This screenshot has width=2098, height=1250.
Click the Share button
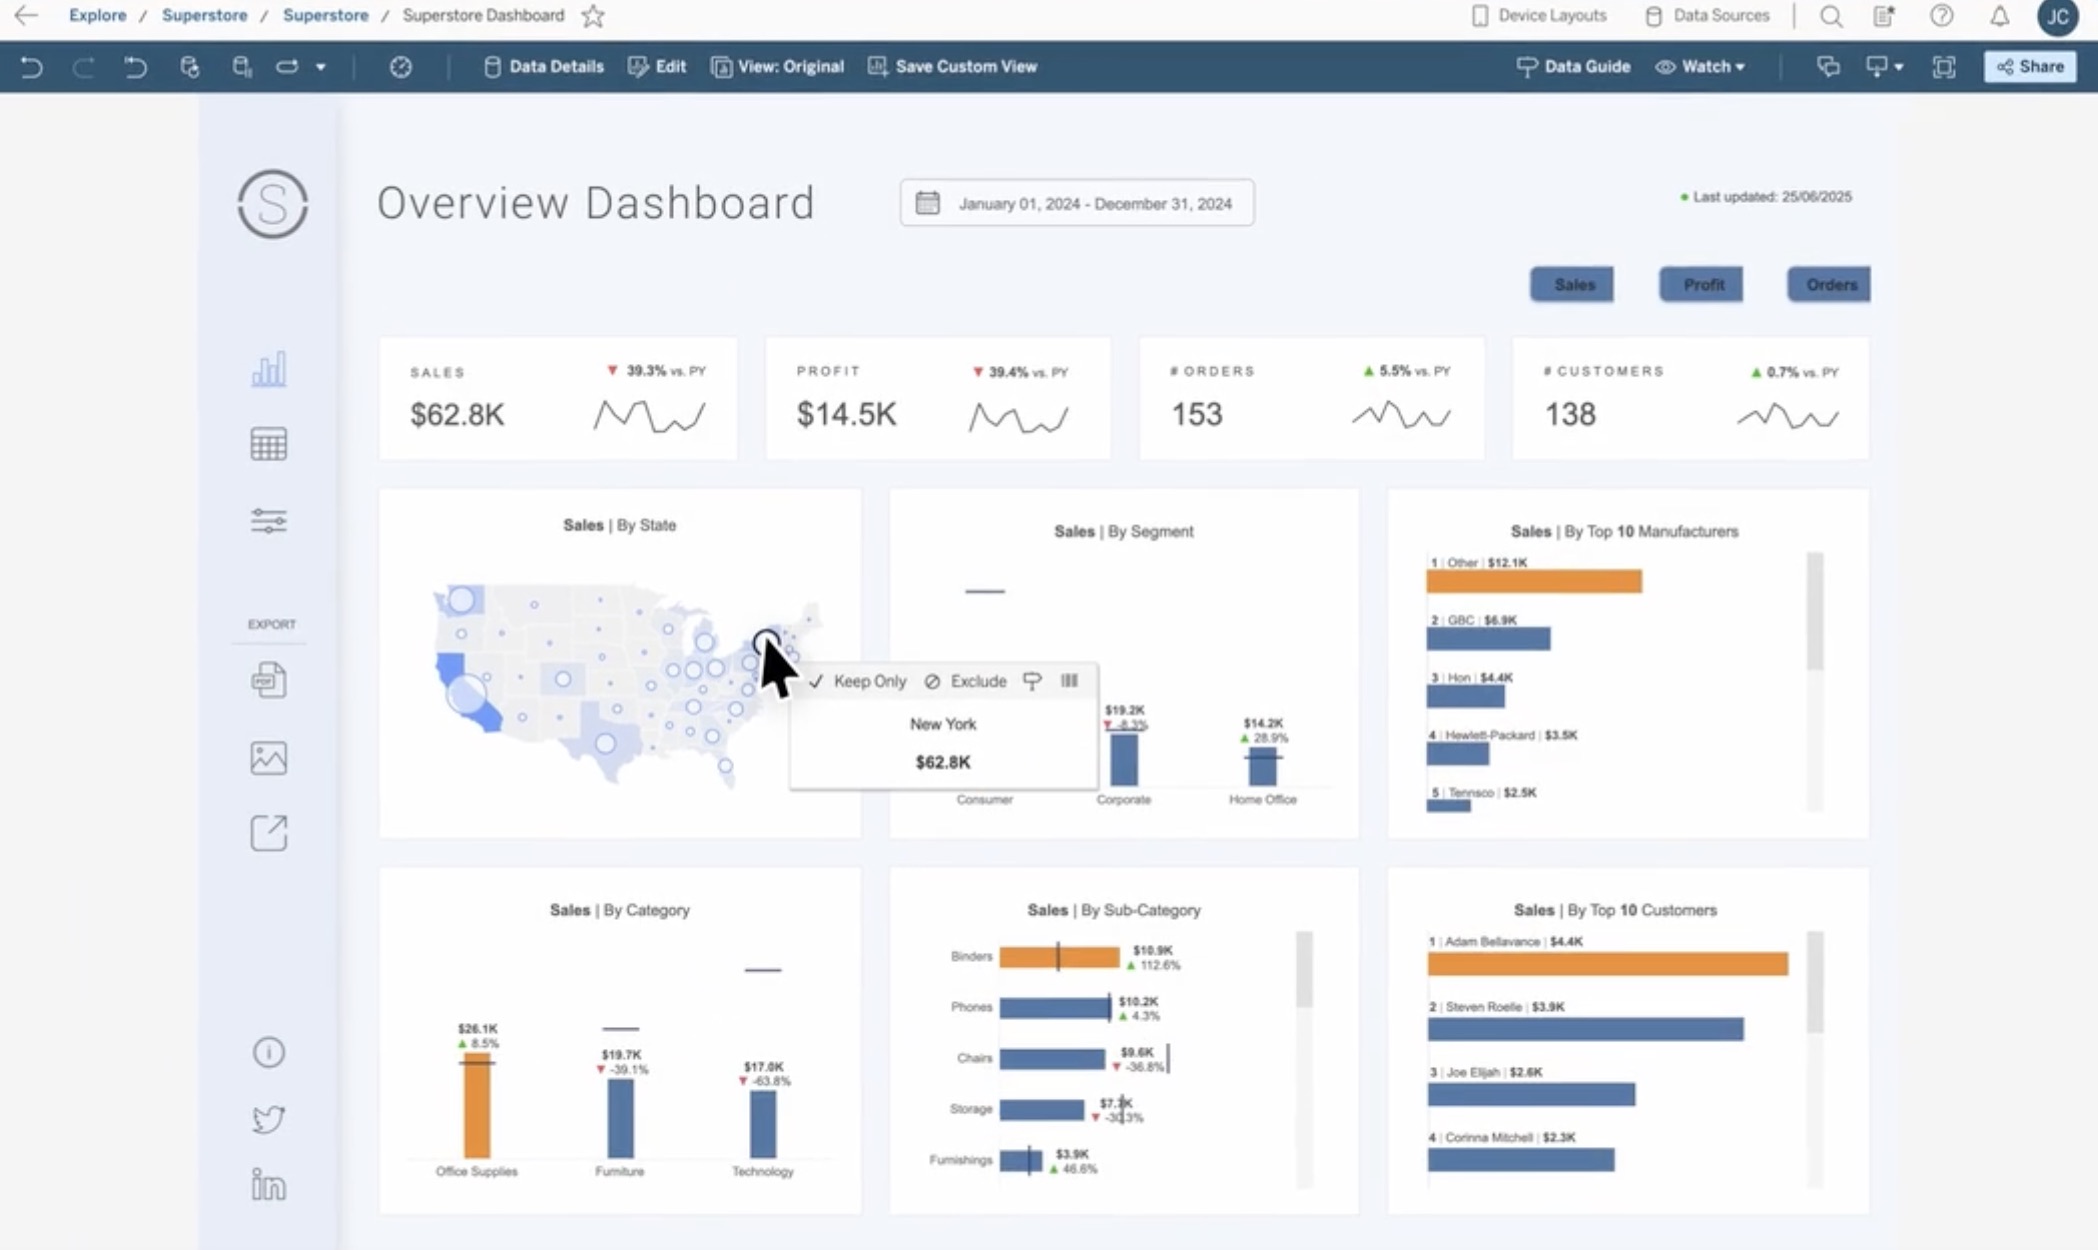point(2030,67)
